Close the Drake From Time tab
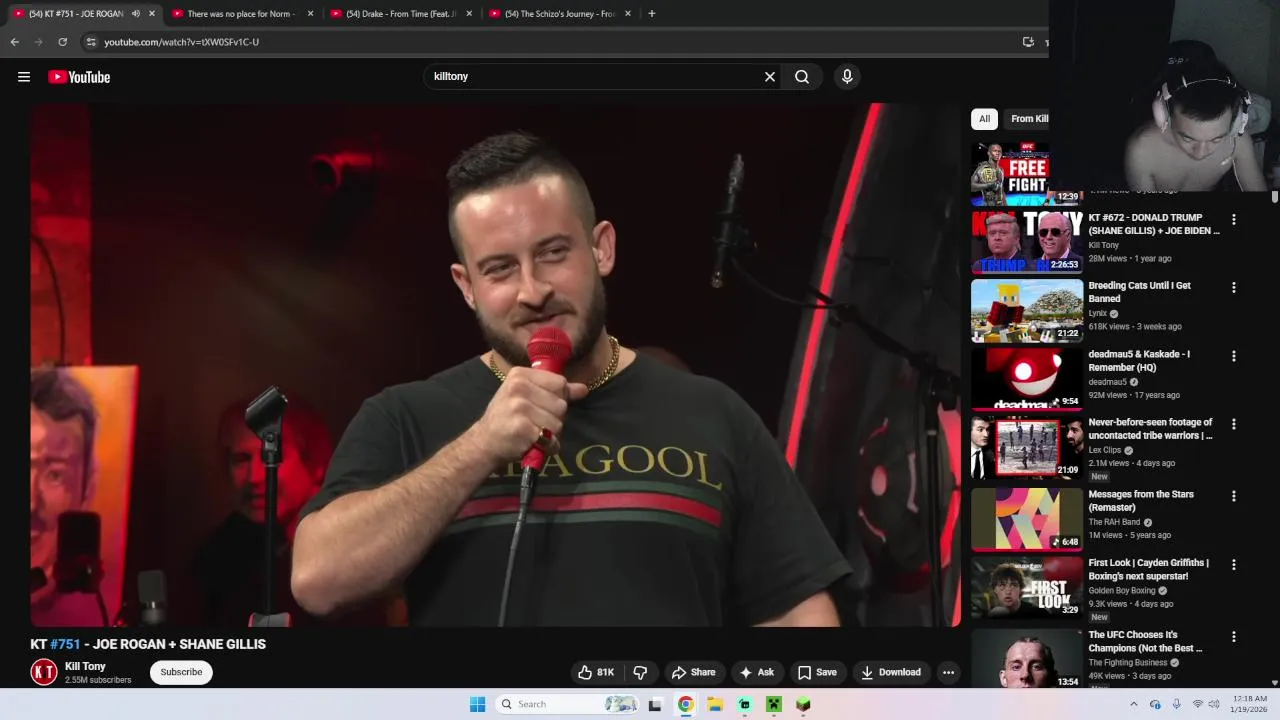The height and width of the screenshot is (720, 1280). [x=469, y=14]
